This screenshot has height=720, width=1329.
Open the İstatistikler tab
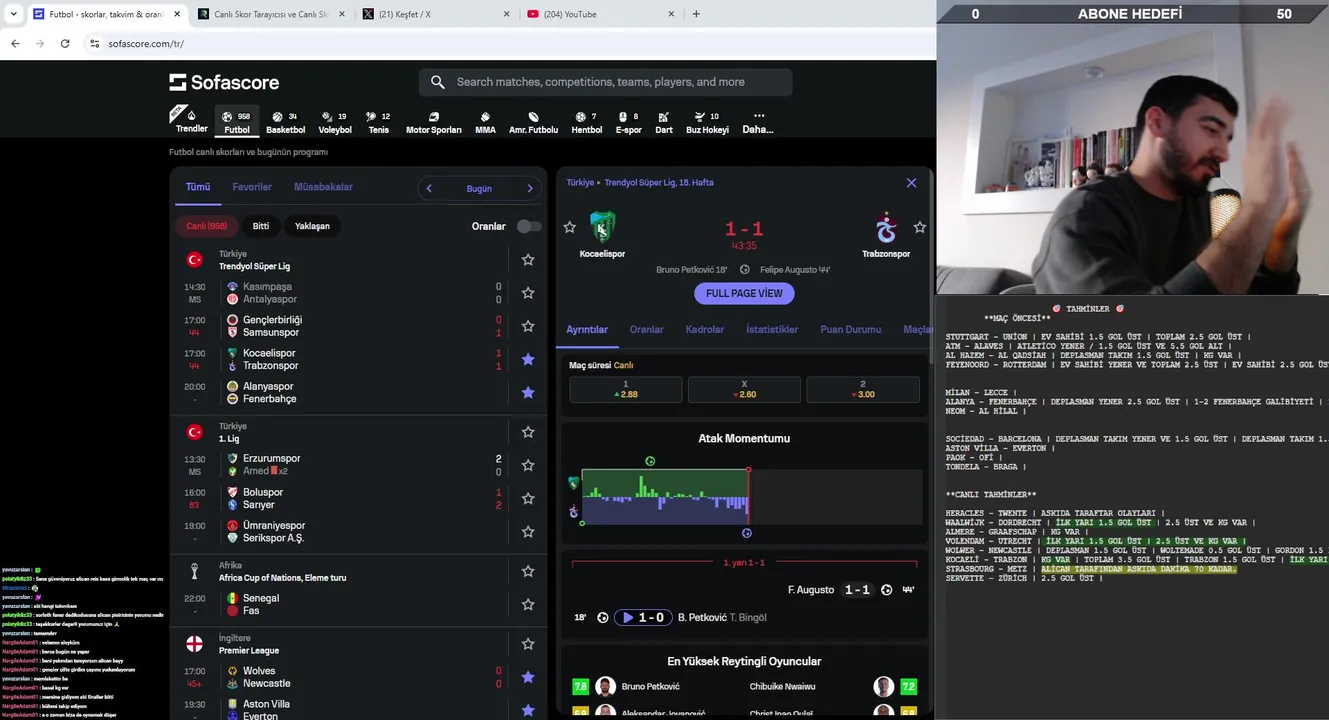click(x=772, y=329)
